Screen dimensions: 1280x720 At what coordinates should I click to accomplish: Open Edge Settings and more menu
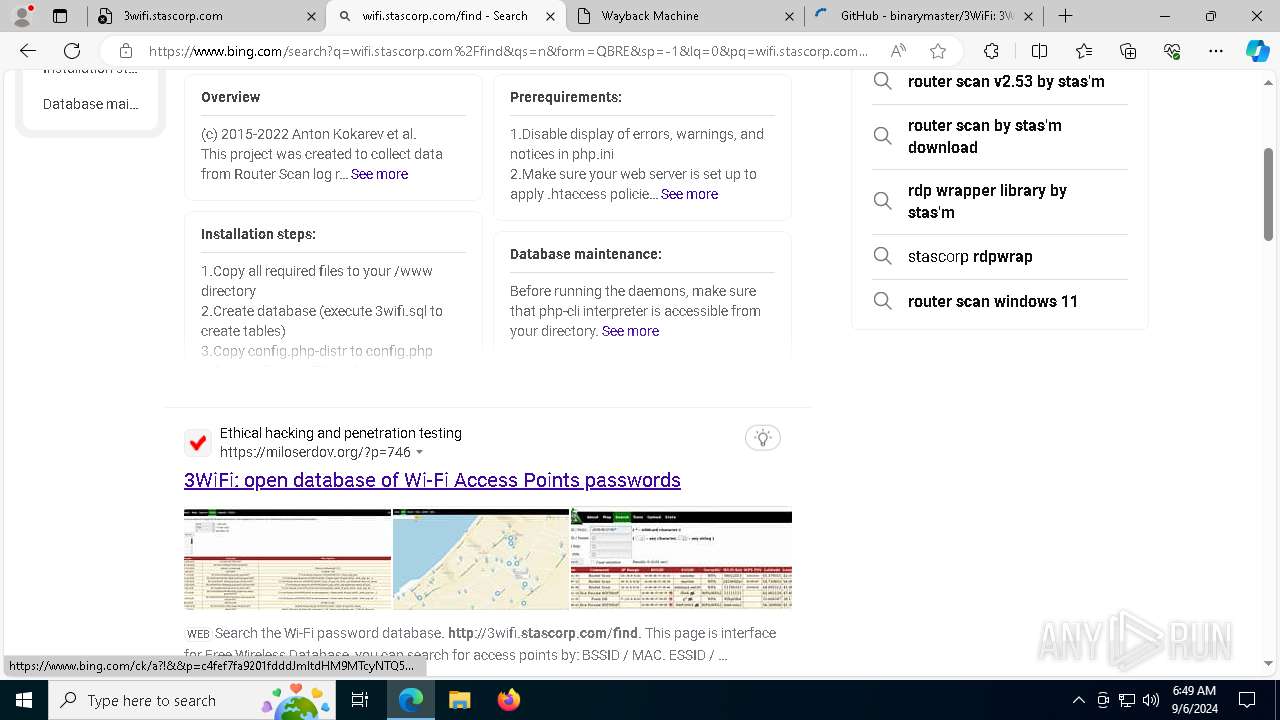coord(1216,51)
